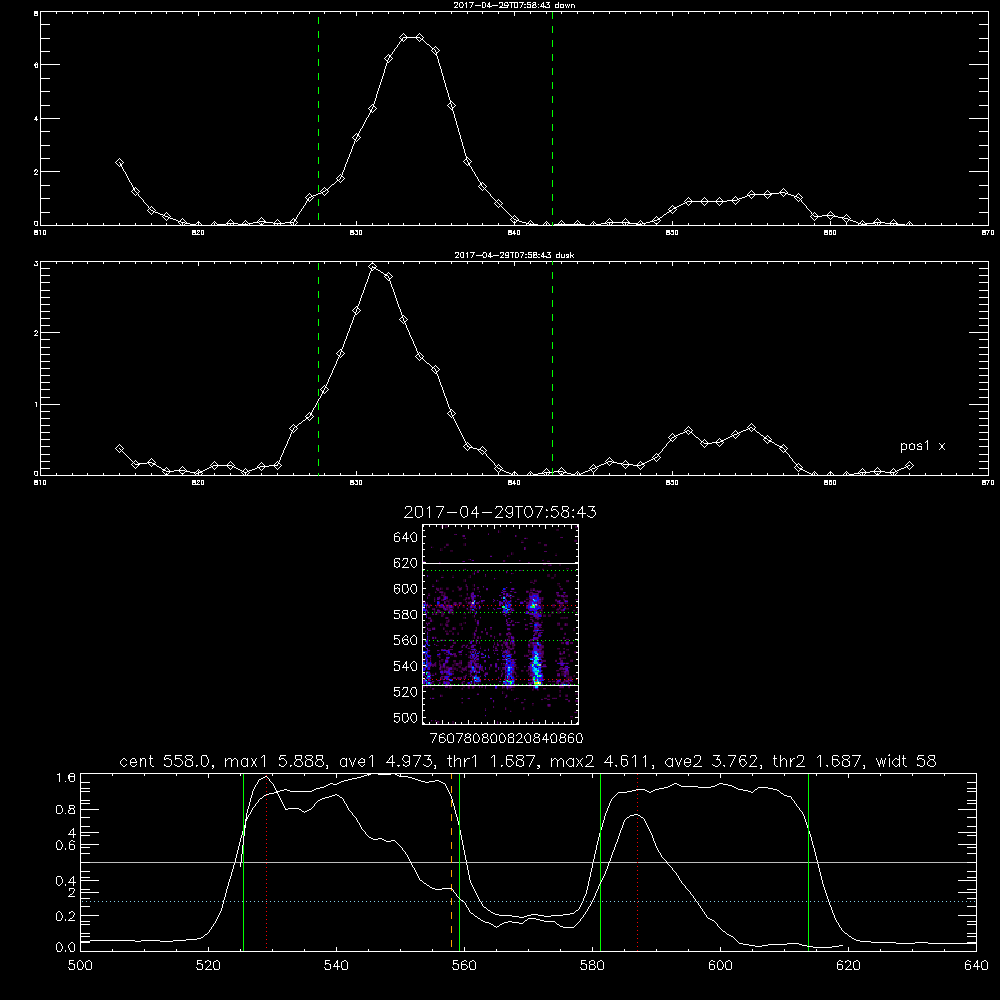Click green vertical line near 525 in bottom plot
The image size is (1000, 1000).
coord(243,861)
